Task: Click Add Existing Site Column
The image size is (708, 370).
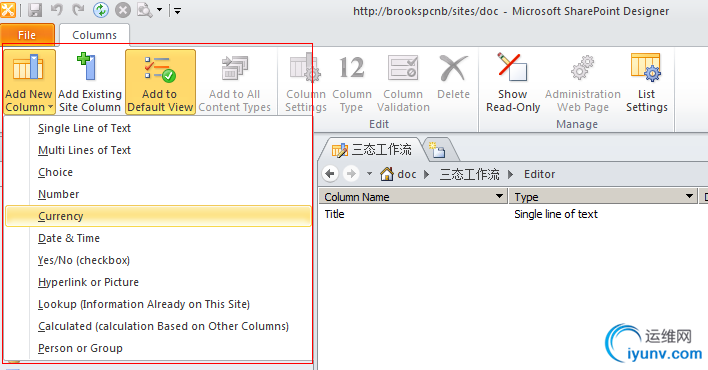Action: point(90,82)
